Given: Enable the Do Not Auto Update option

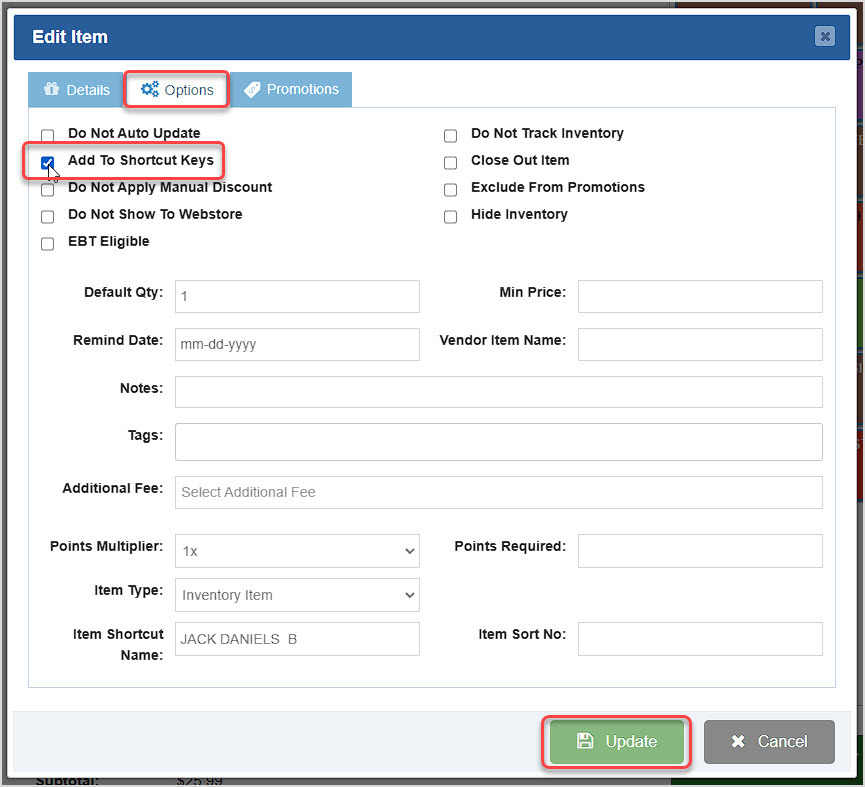Looking at the screenshot, I should [x=47, y=134].
